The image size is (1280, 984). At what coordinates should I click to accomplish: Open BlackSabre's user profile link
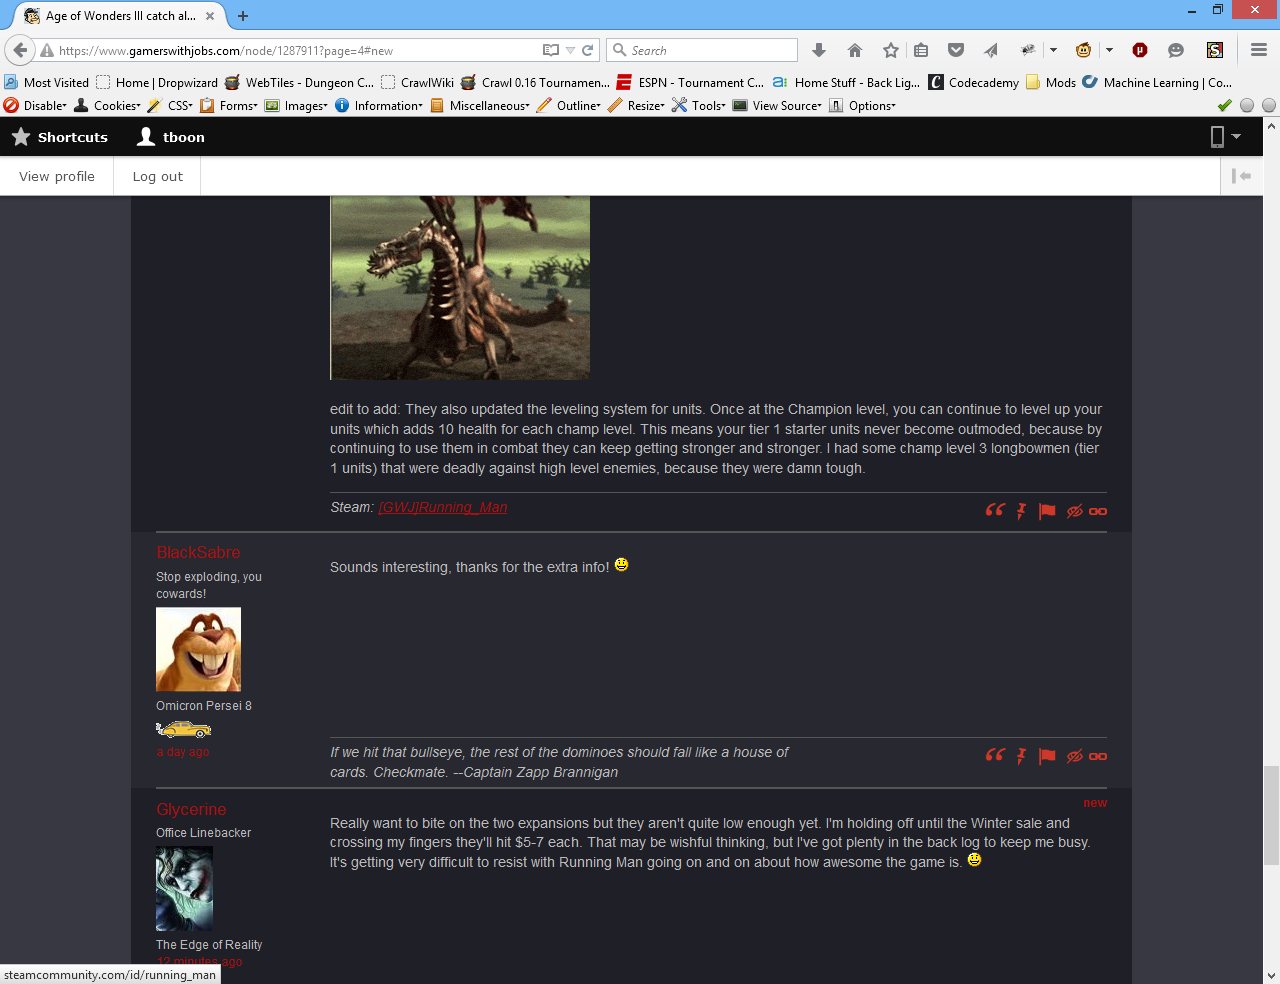click(x=198, y=552)
